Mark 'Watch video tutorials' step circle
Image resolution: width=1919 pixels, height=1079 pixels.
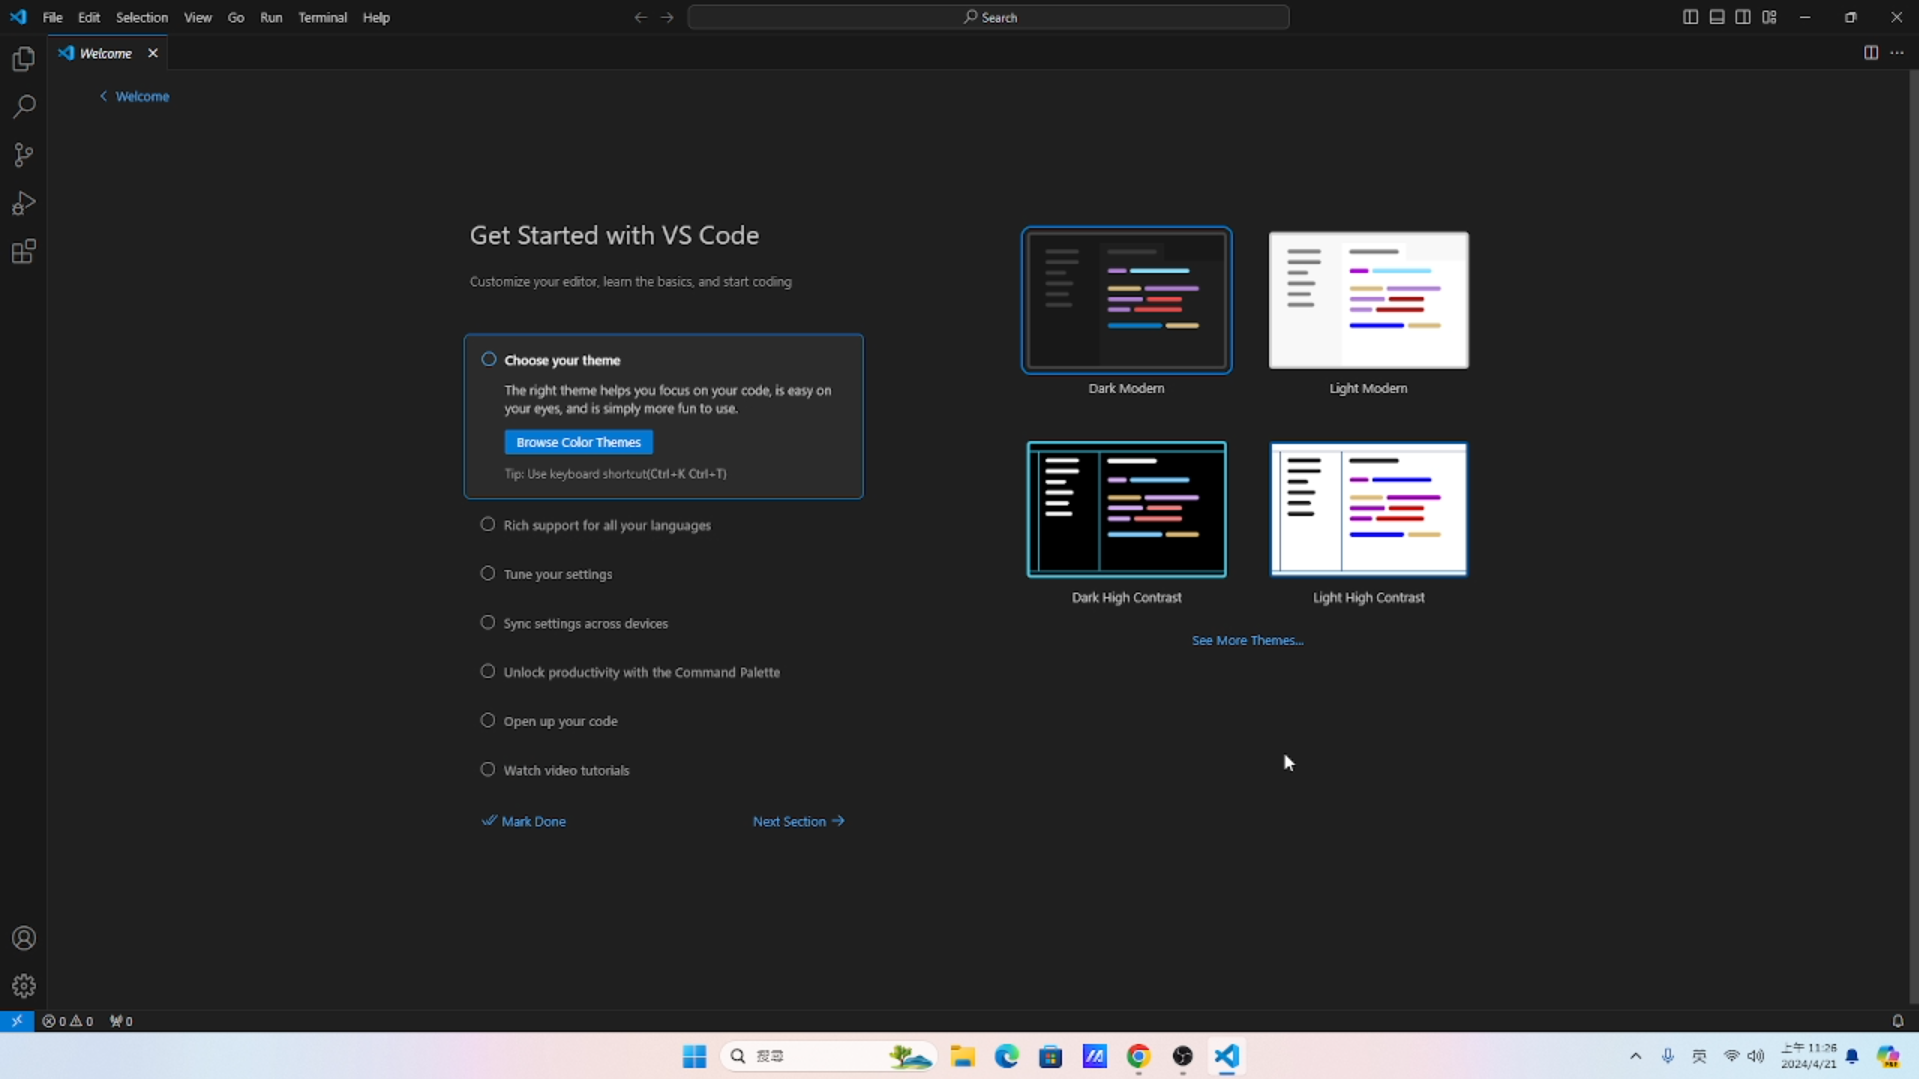[x=488, y=770]
